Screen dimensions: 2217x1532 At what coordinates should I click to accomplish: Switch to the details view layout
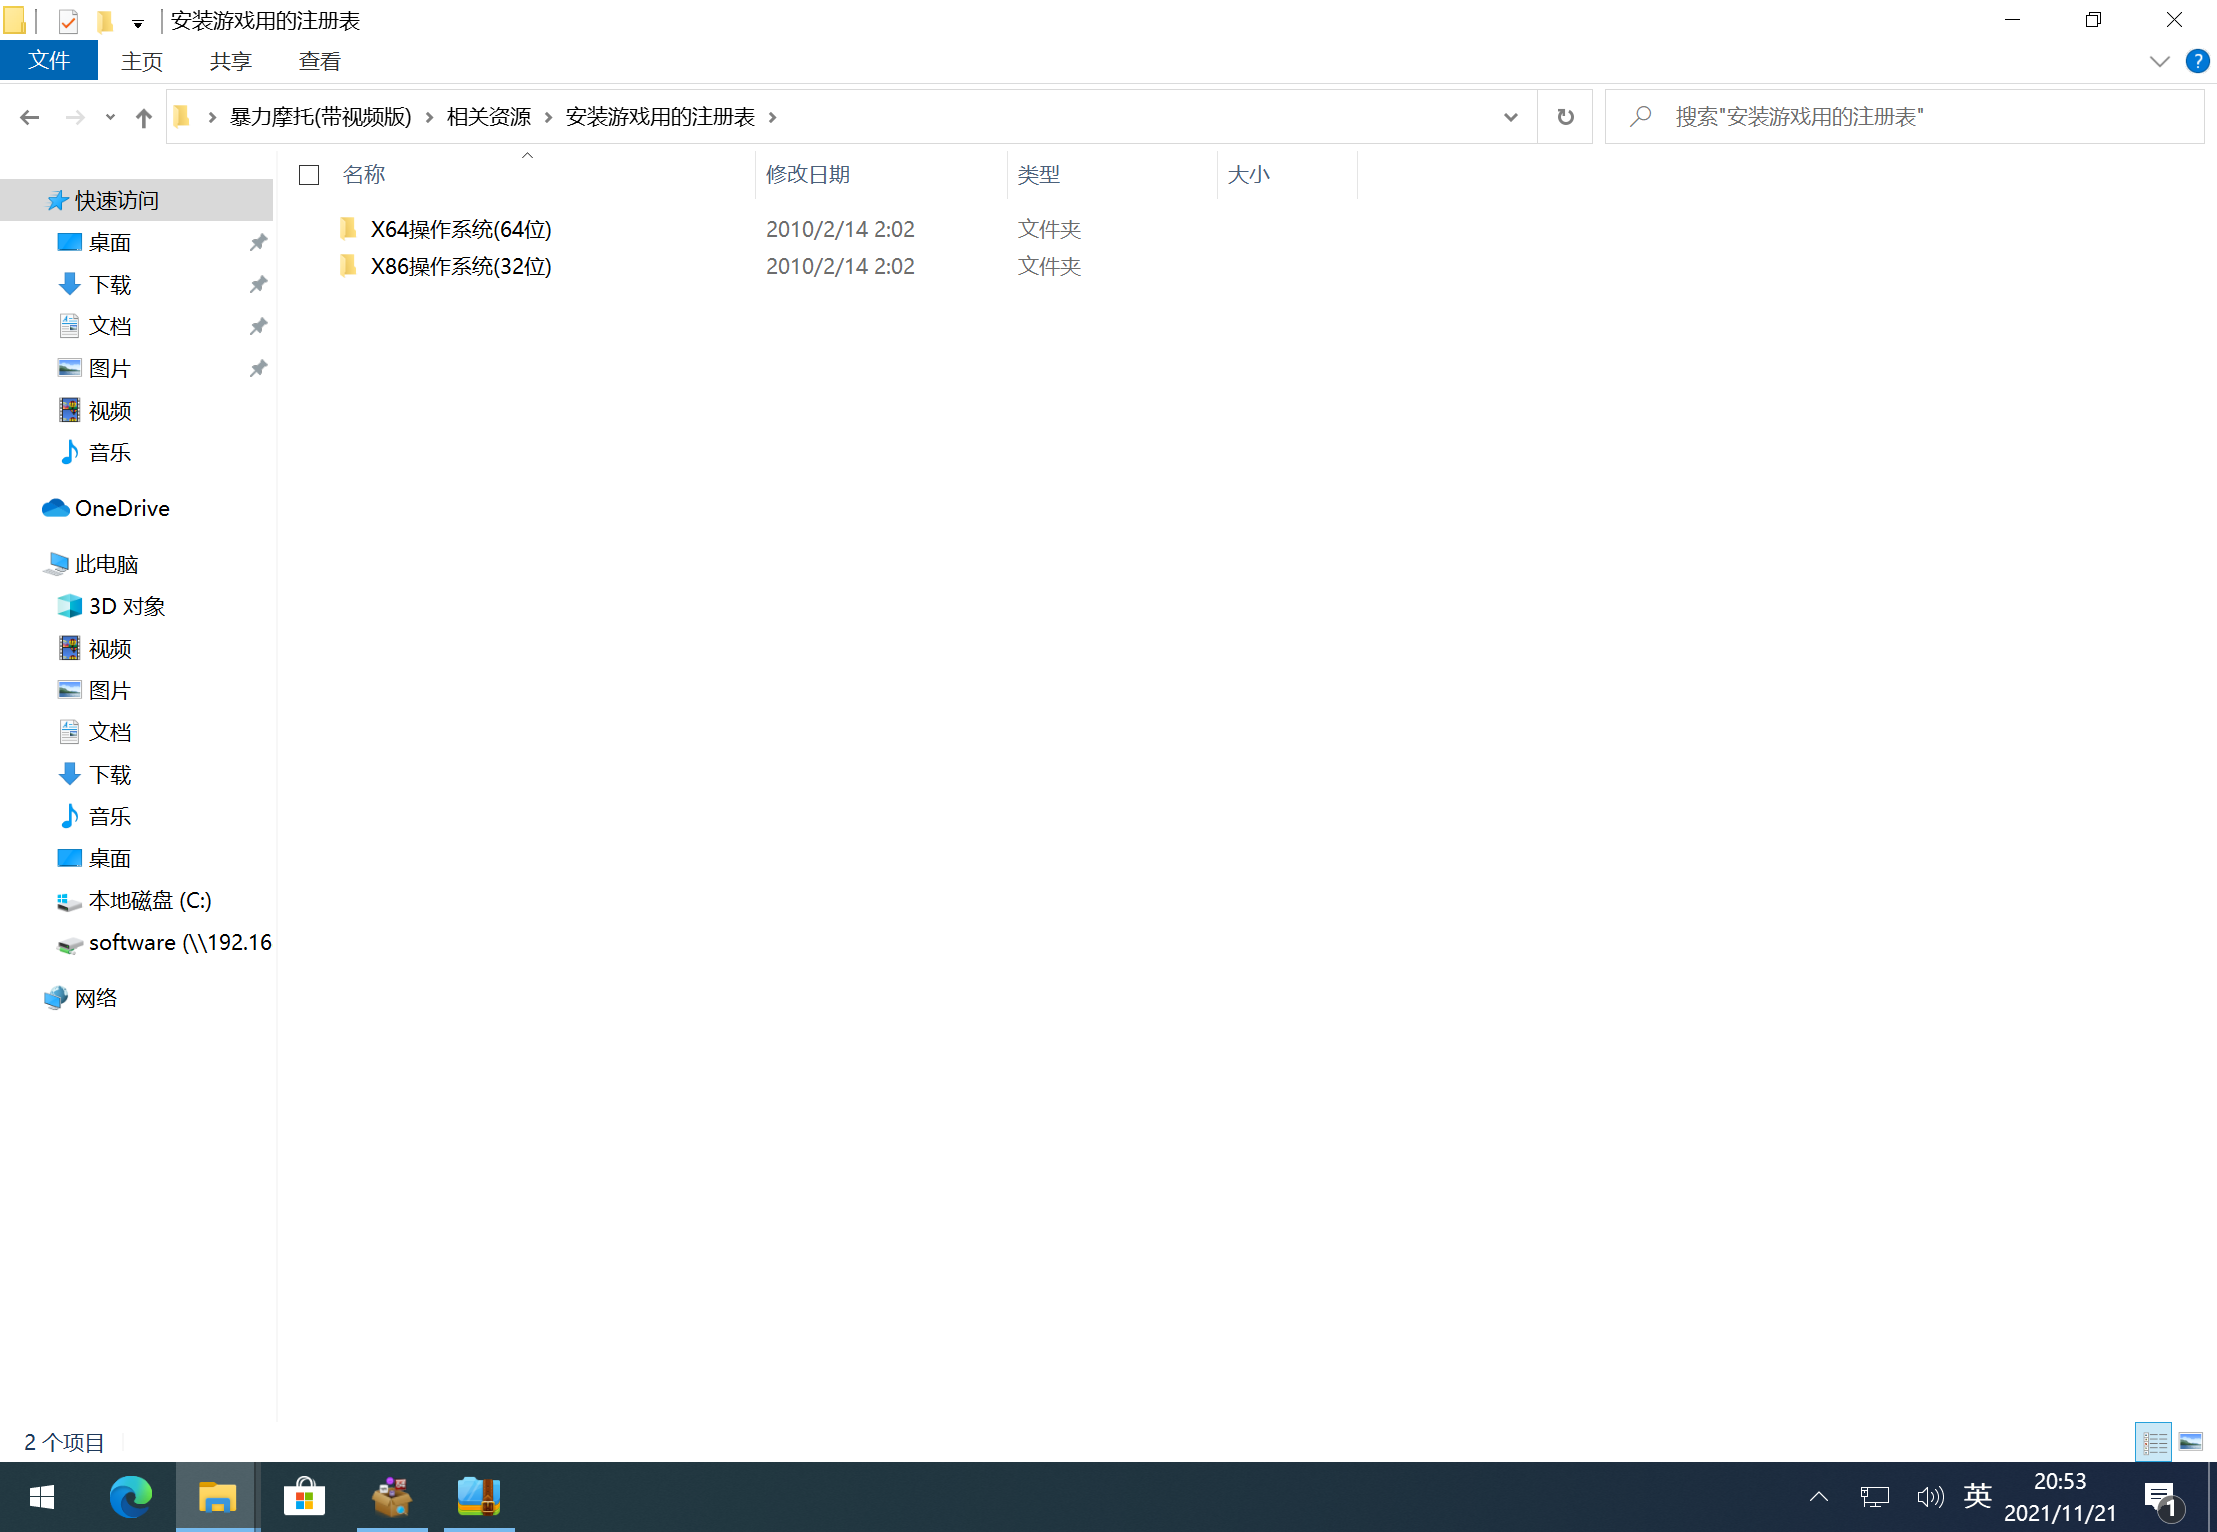(2154, 1442)
